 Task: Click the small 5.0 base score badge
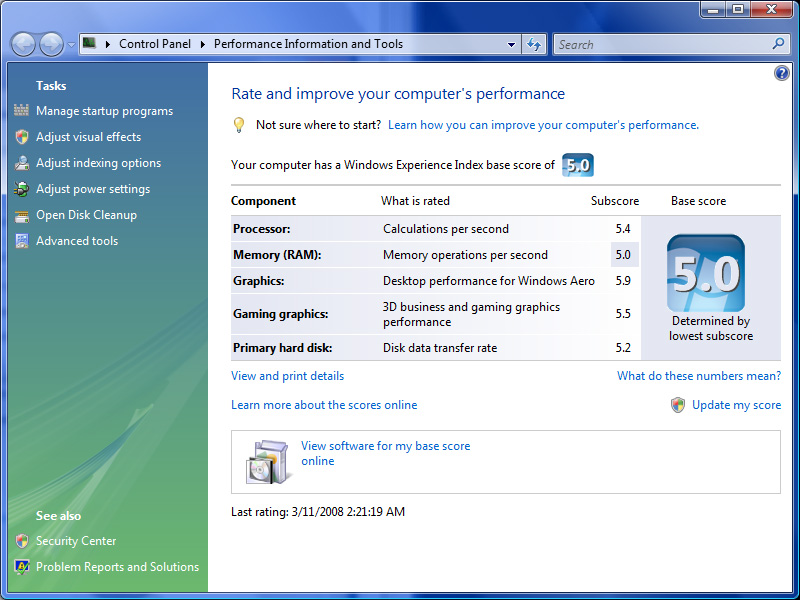(578, 165)
